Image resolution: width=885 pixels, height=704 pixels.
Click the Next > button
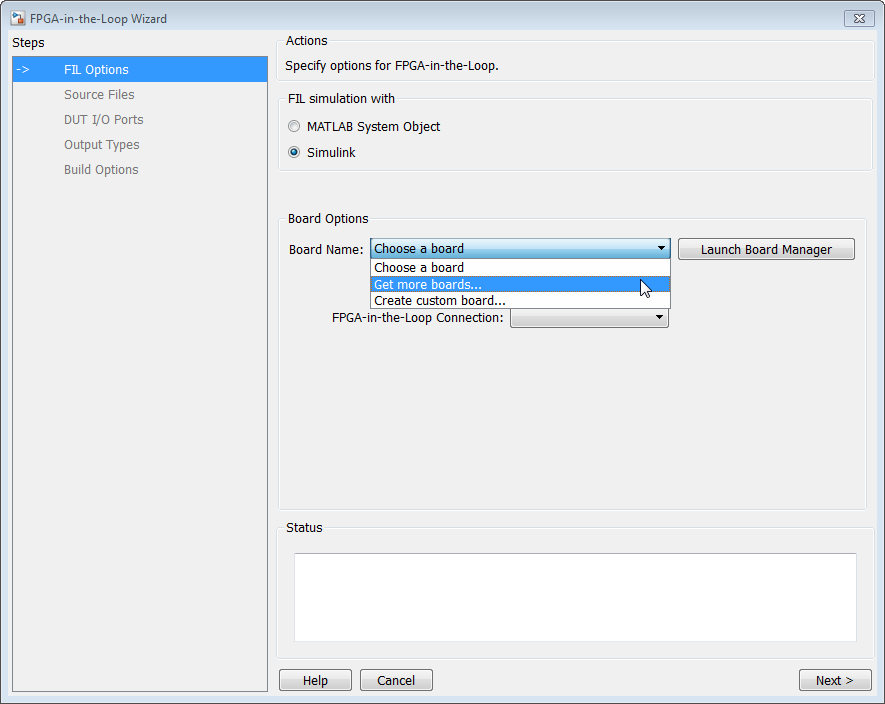click(835, 680)
